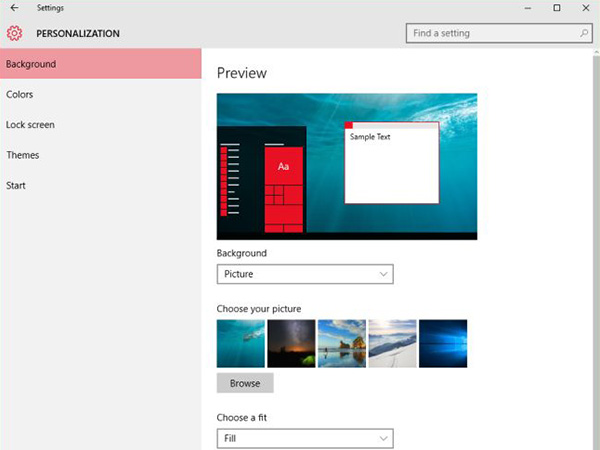
Task: Click the Personalization gear icon
Action: click(14, 33)
